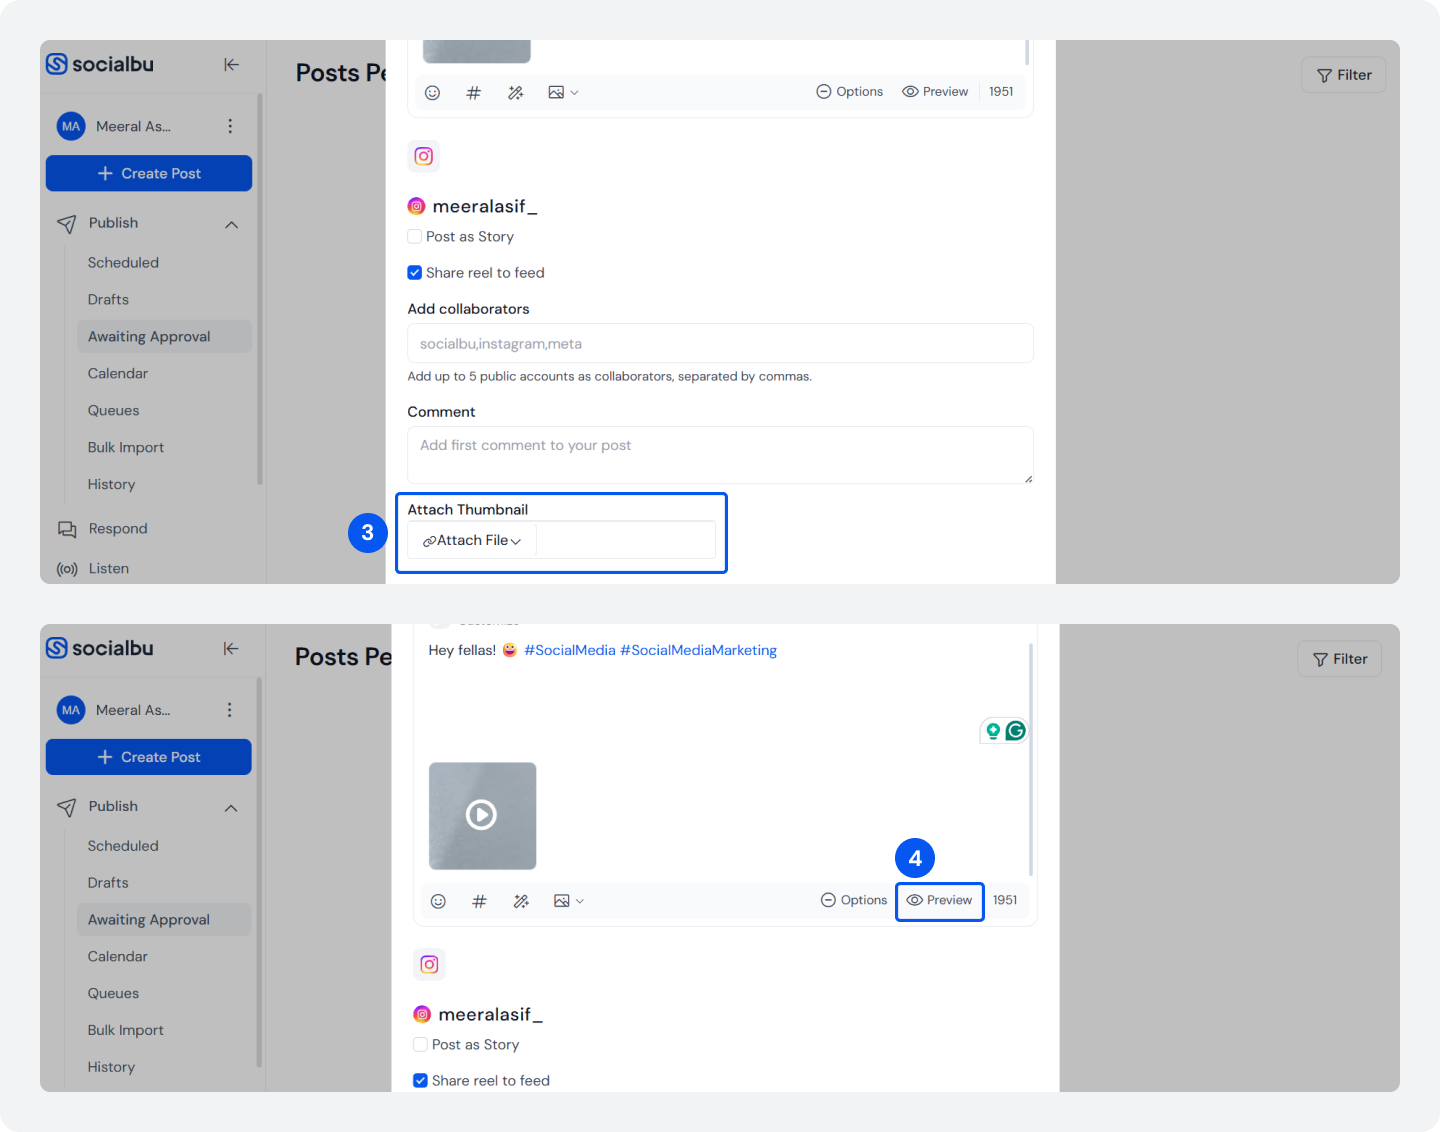Open Queues in top screenshot sidebar
The height and width of the screenshot is (1132, 1440).
click(113, 411)
